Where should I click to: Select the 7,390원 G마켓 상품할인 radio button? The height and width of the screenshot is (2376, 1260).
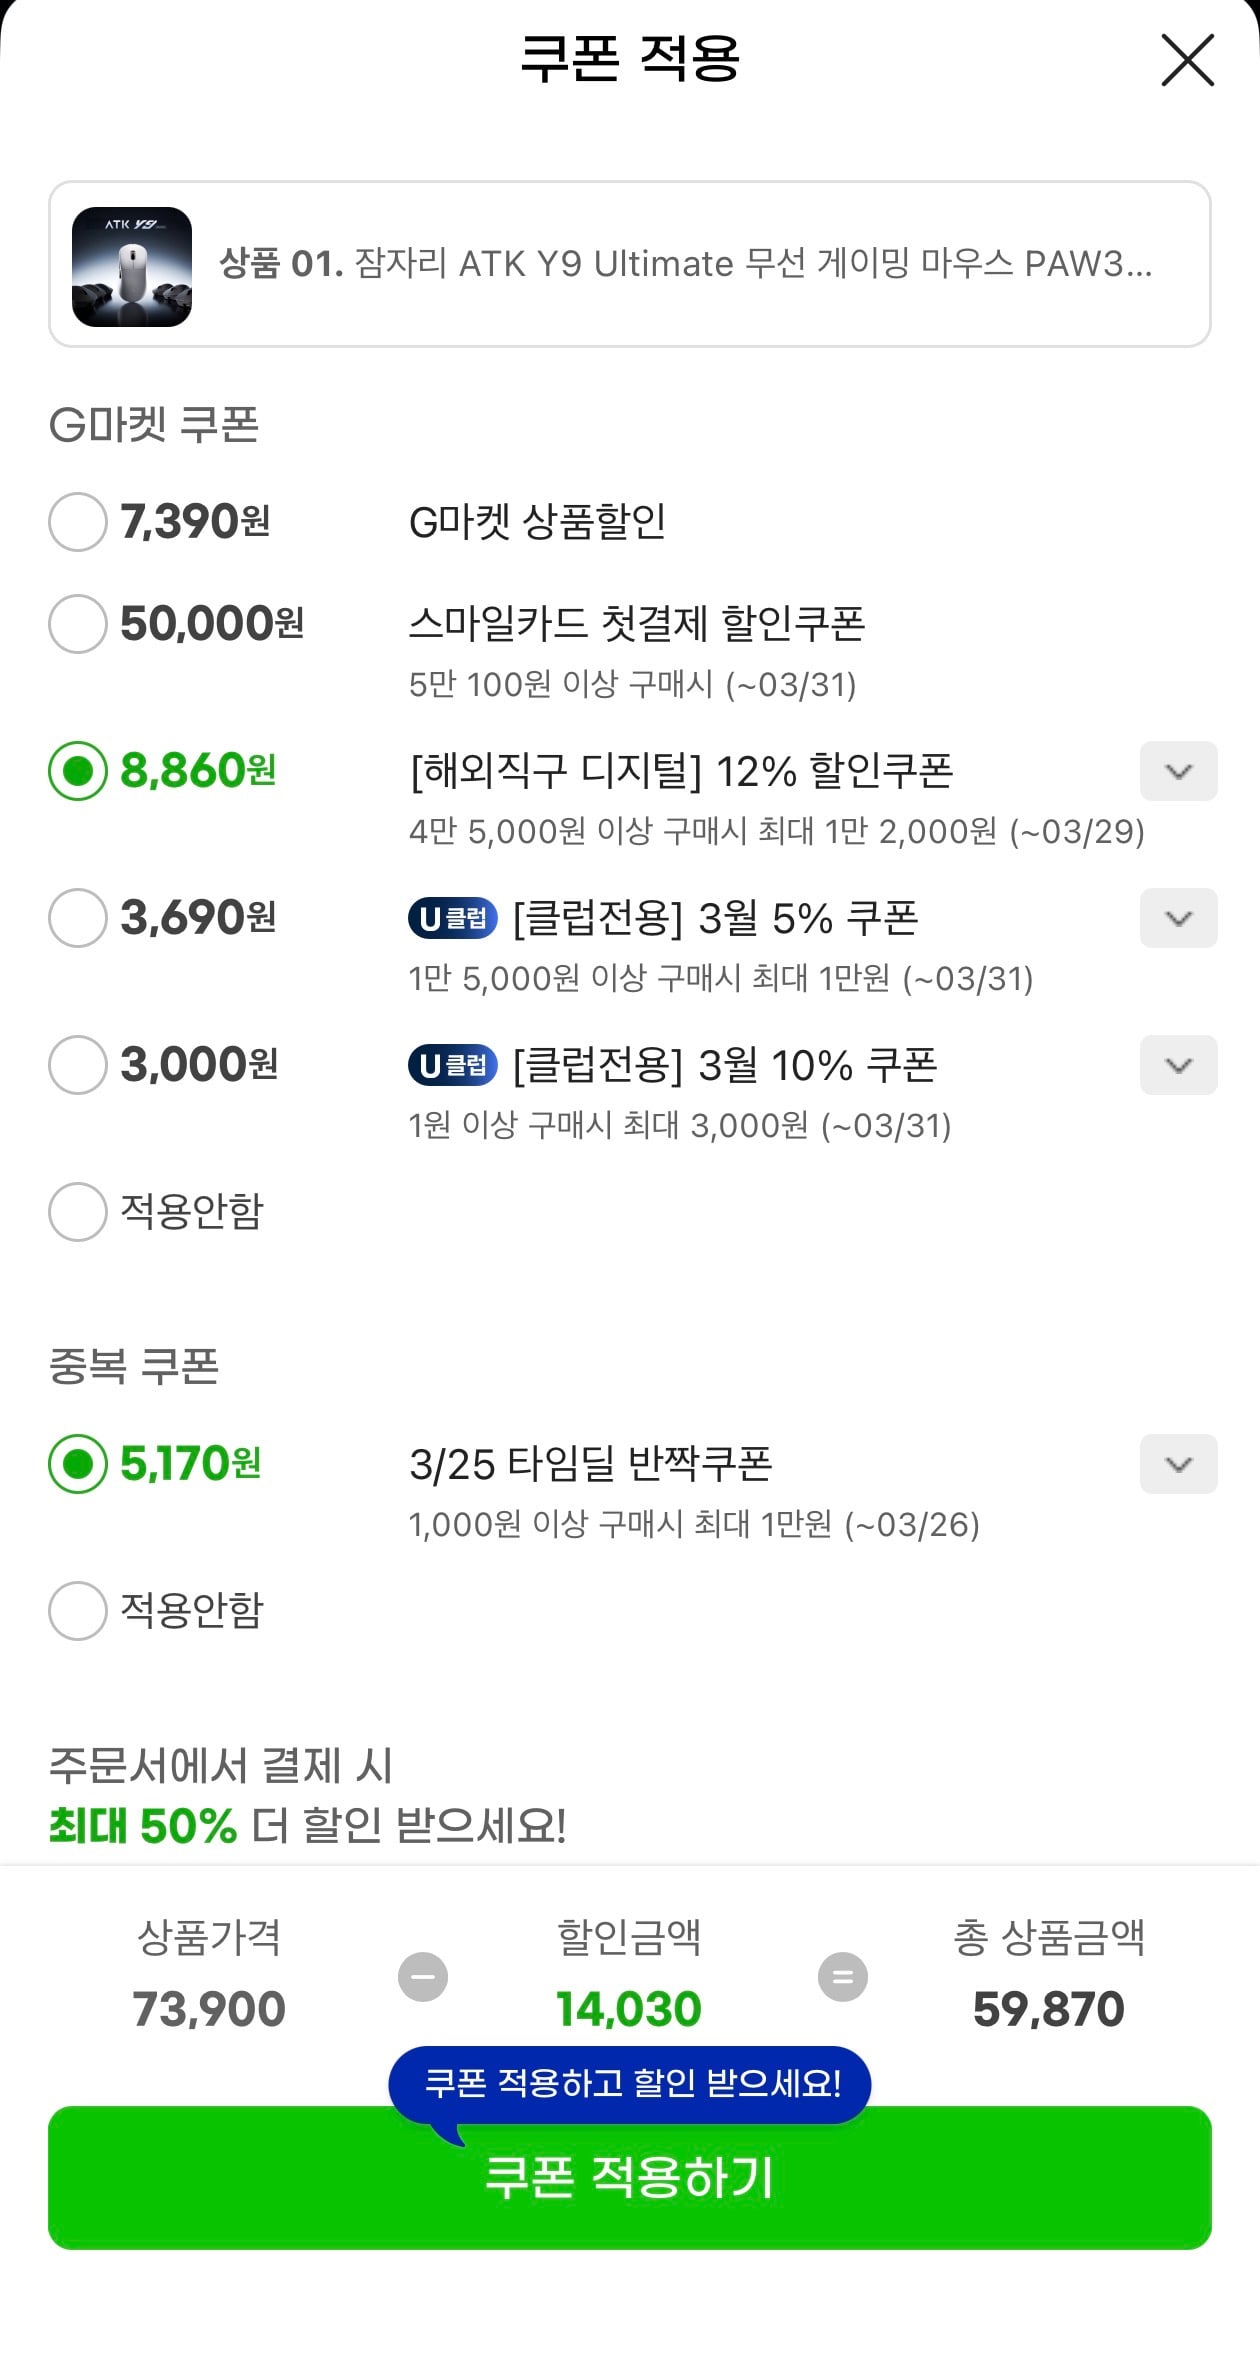(78, 522)
